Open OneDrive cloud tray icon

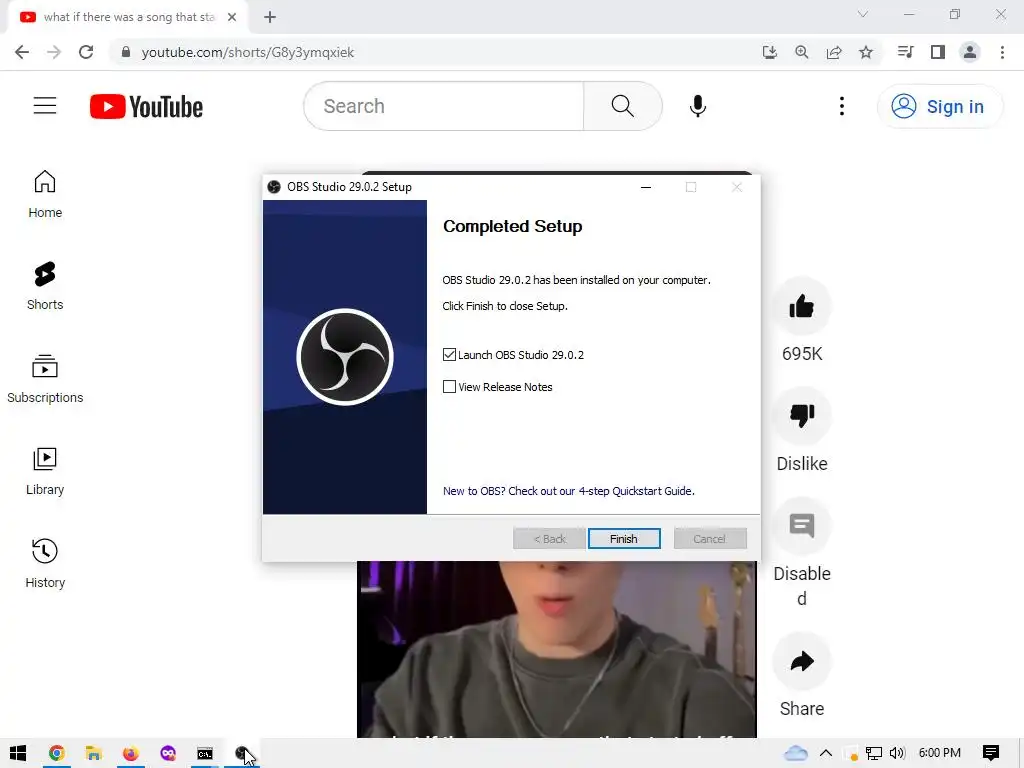pos(796,753)
